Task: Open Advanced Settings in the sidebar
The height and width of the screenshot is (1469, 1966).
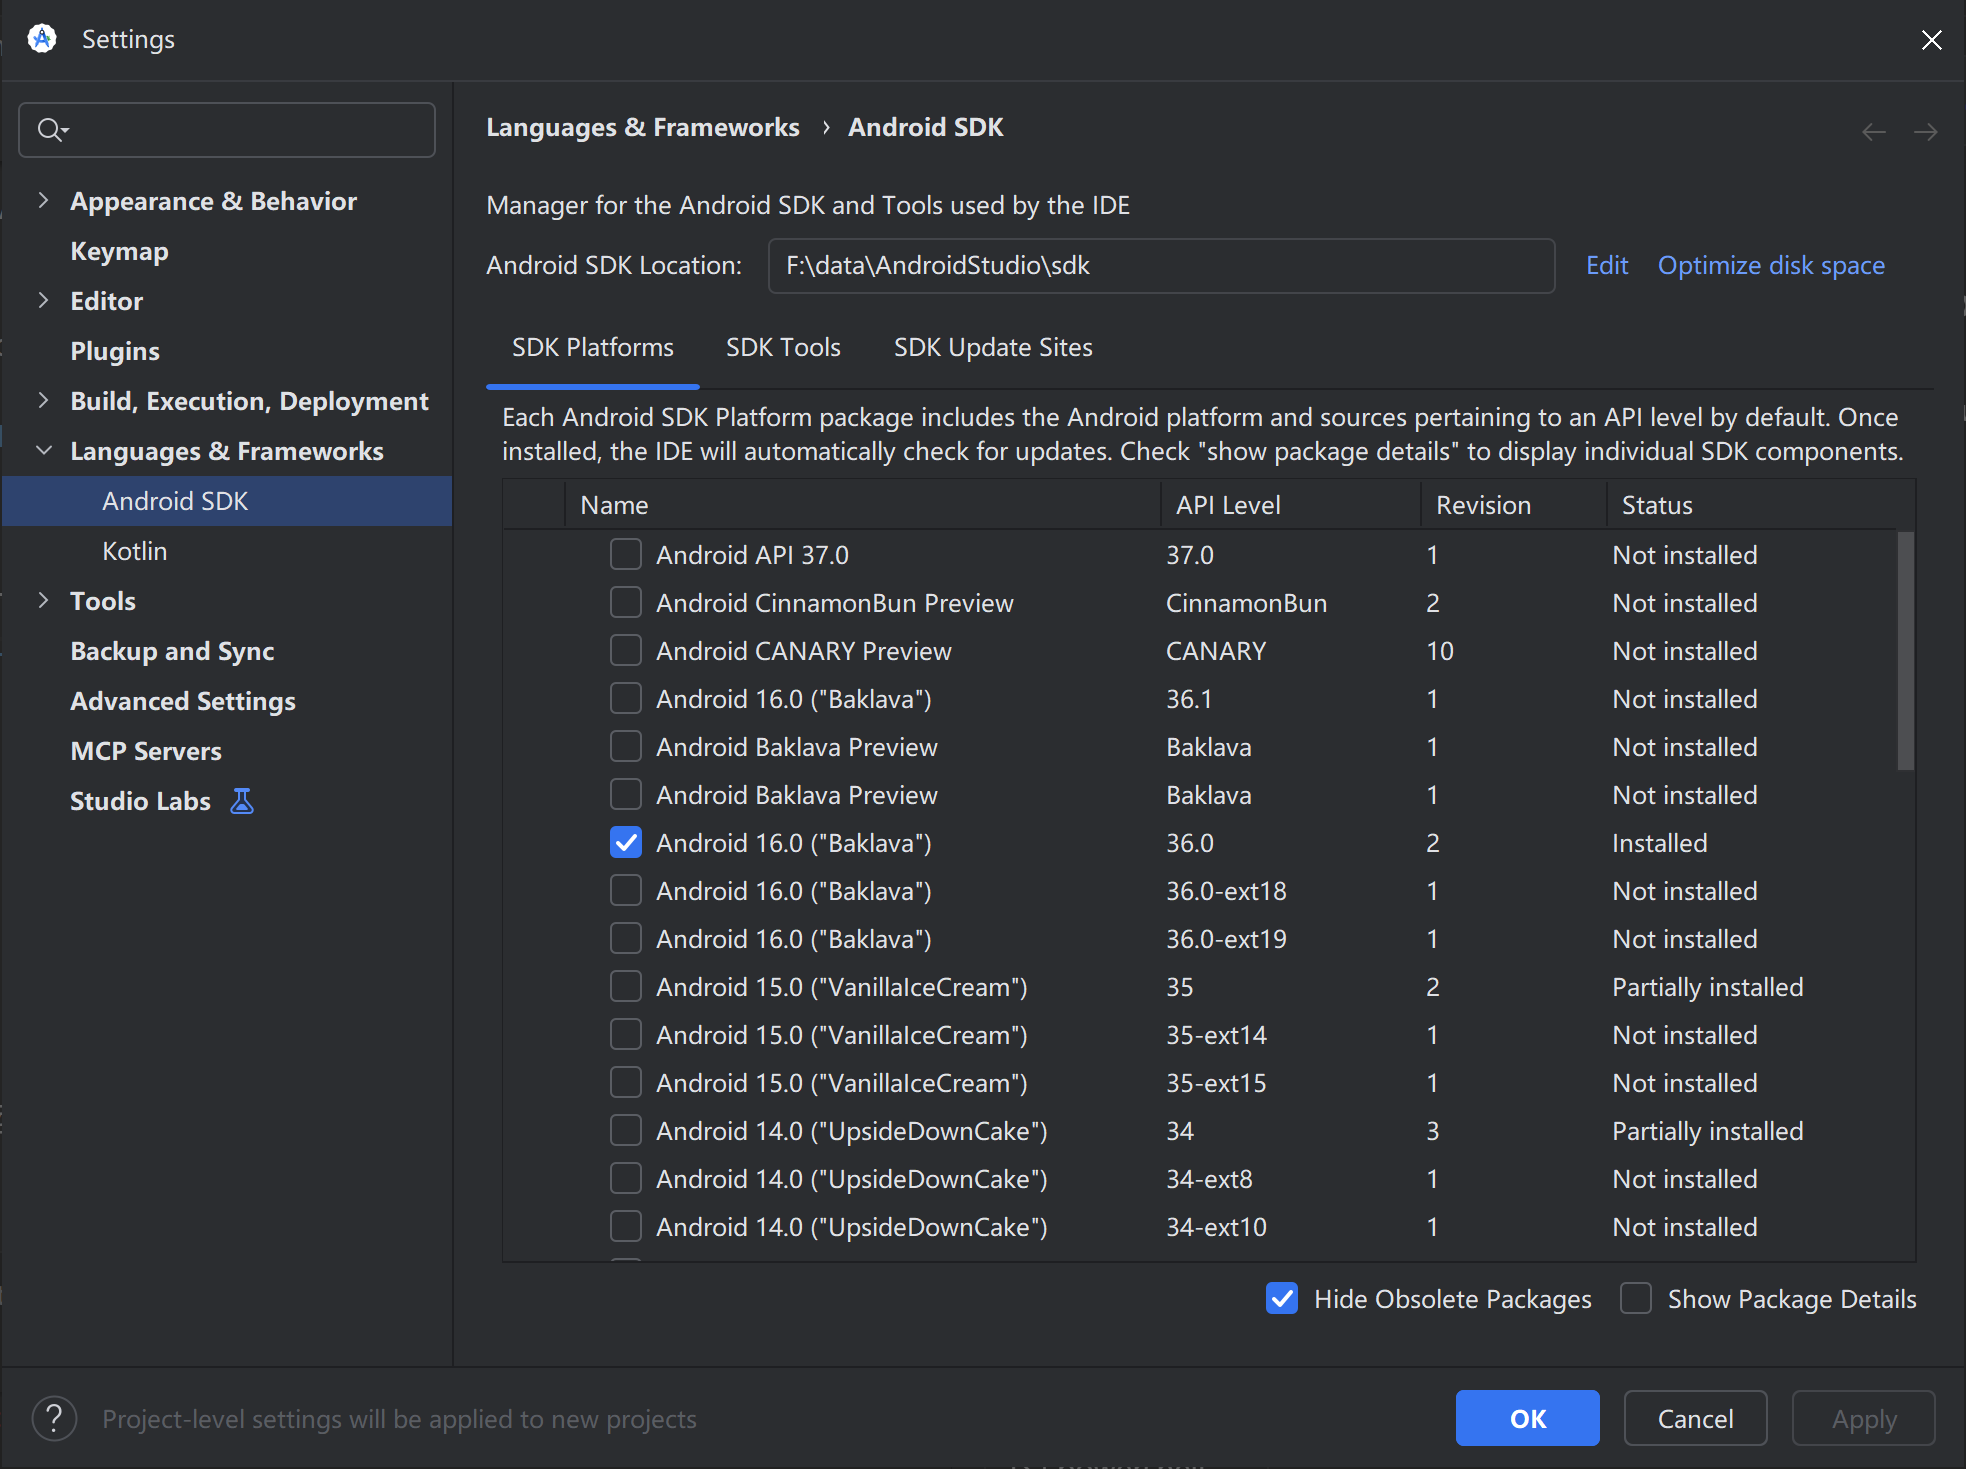Action: [183, 701]
